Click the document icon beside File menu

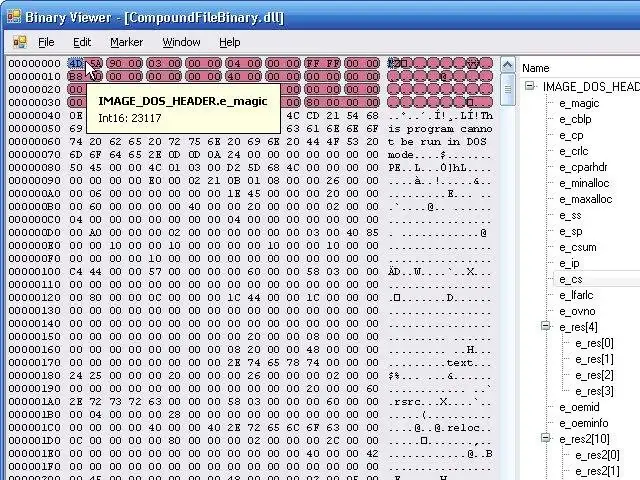pos(19,42)
